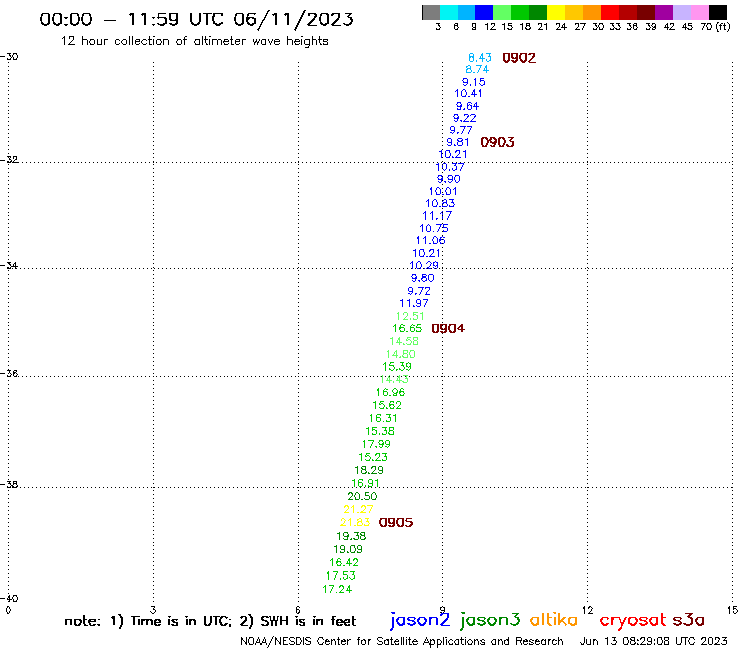The image size is (740, 650).
Task: Pick the cyan swatch in the color legend
Action: 449,12
